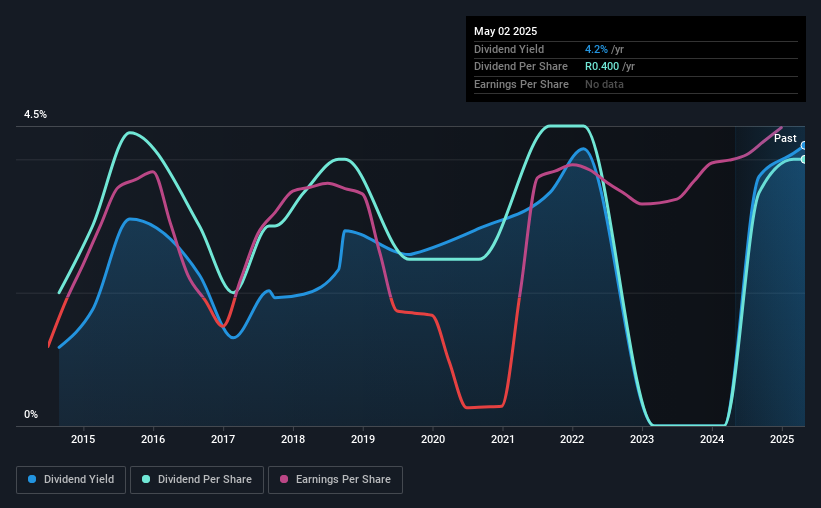The image size is (821, 508).
Task: Click the 2021 x-axis label
Action: (503, 439)
